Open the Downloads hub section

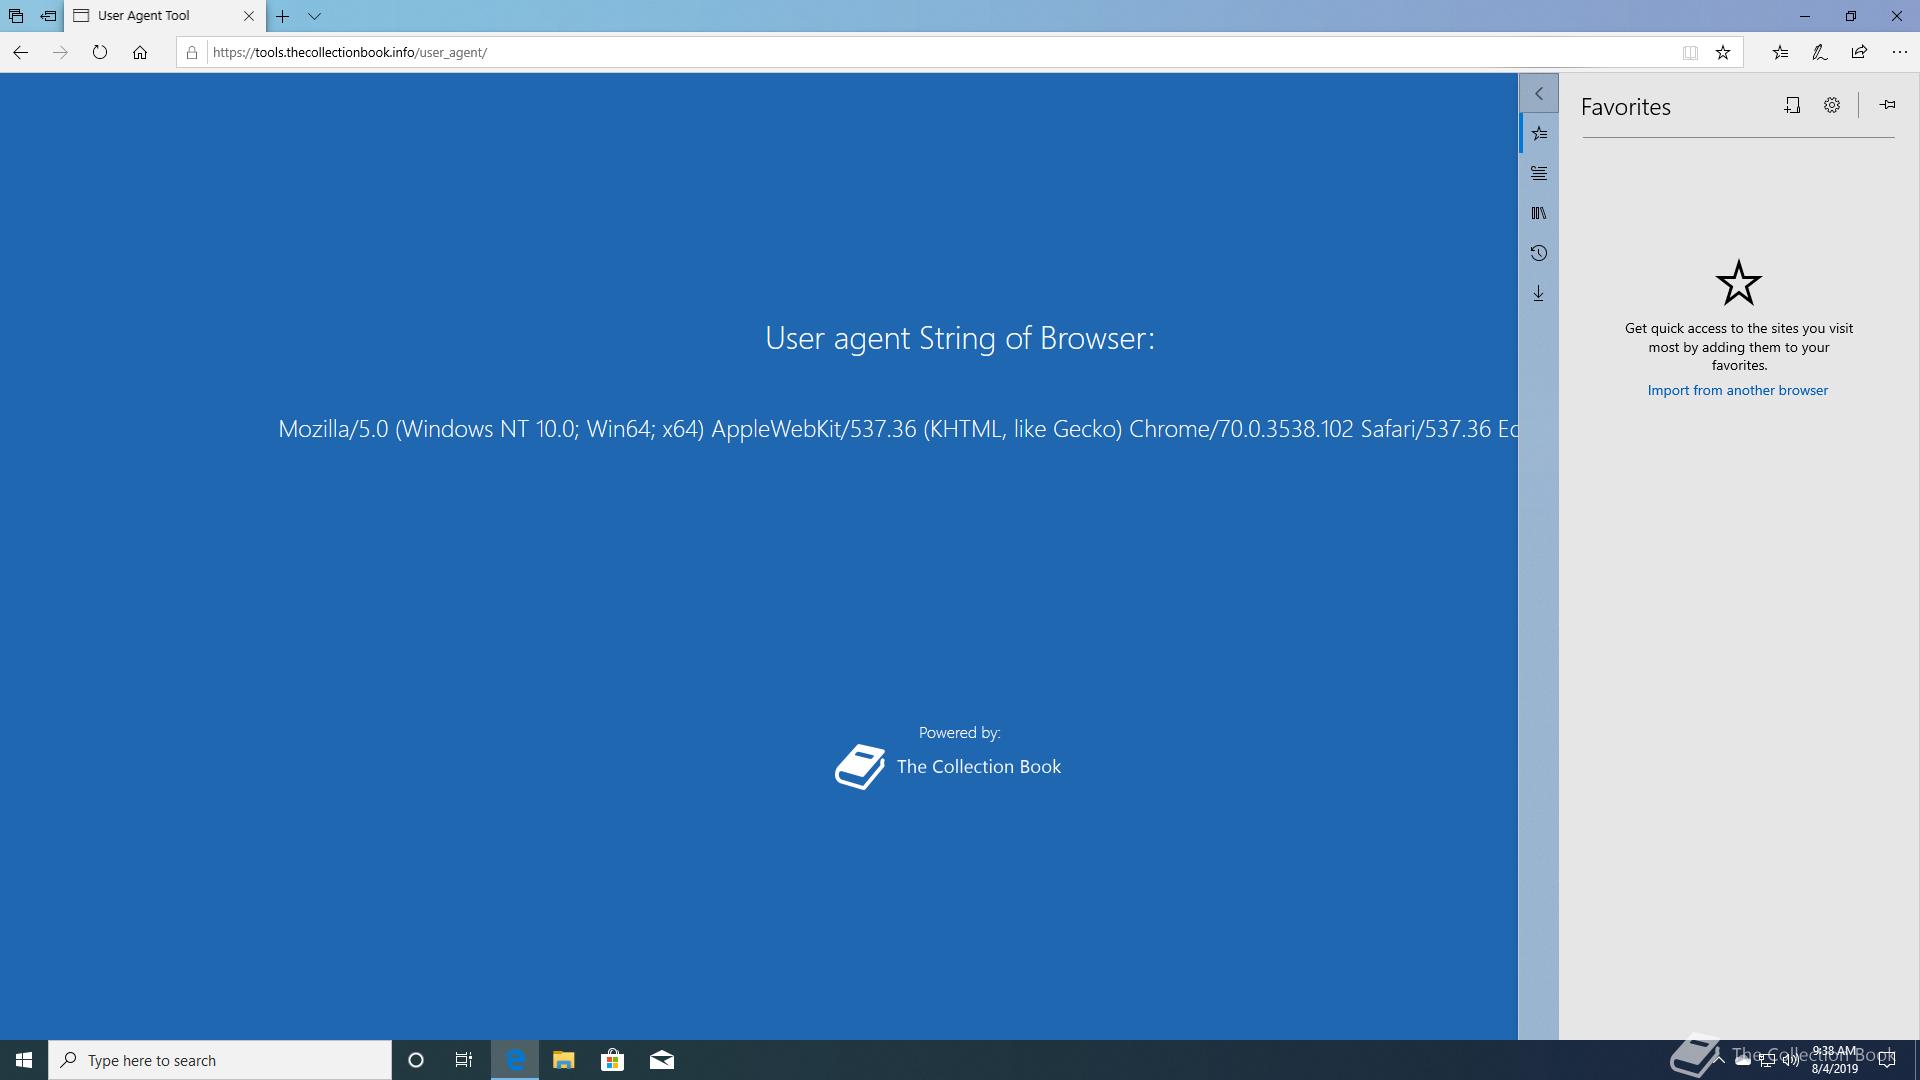(1539, 293)
